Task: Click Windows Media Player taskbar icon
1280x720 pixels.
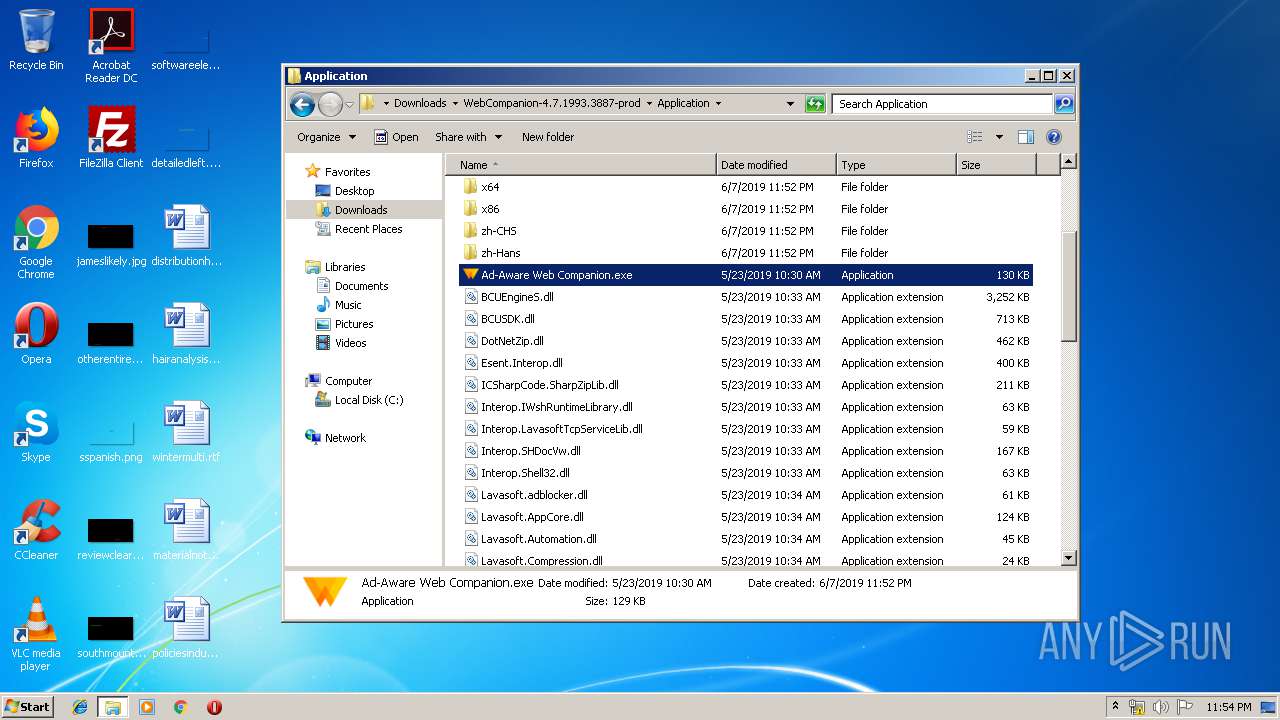Action: tap(147, 707)
